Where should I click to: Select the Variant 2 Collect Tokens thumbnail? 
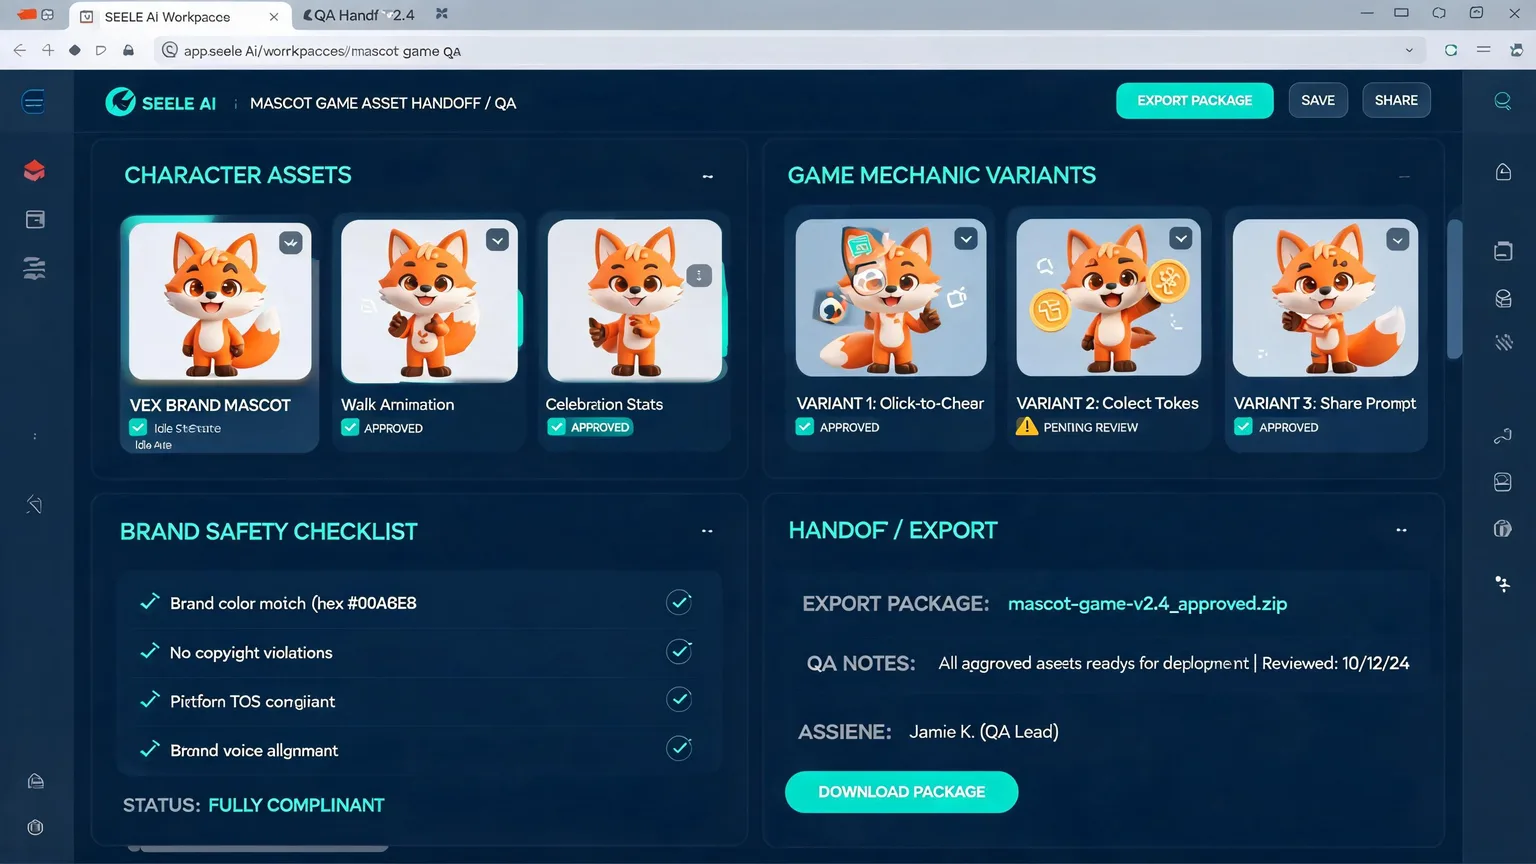click(1108, 297)
